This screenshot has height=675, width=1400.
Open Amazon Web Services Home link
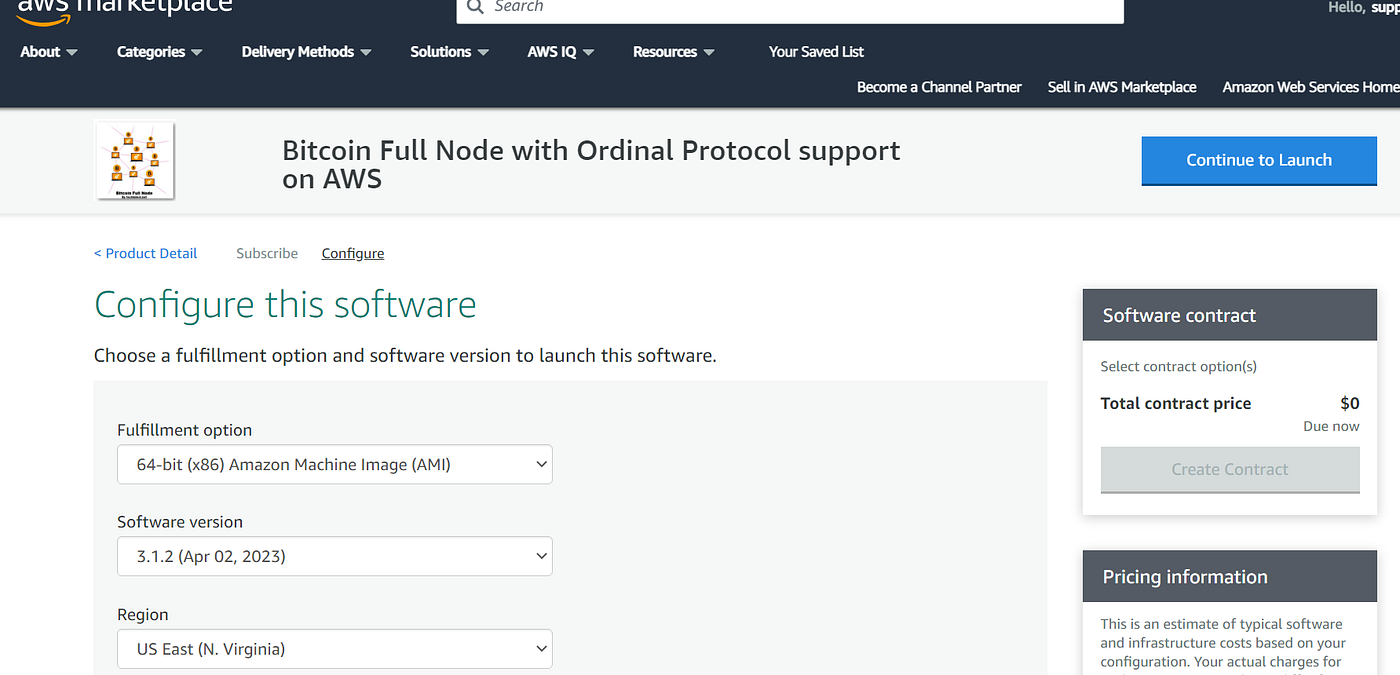[x=1311, y=87]
